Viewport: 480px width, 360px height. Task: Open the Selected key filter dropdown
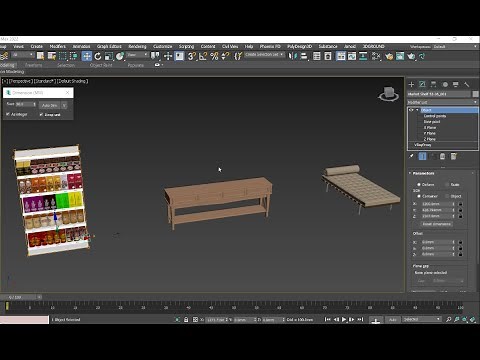[x=422, y=319]
